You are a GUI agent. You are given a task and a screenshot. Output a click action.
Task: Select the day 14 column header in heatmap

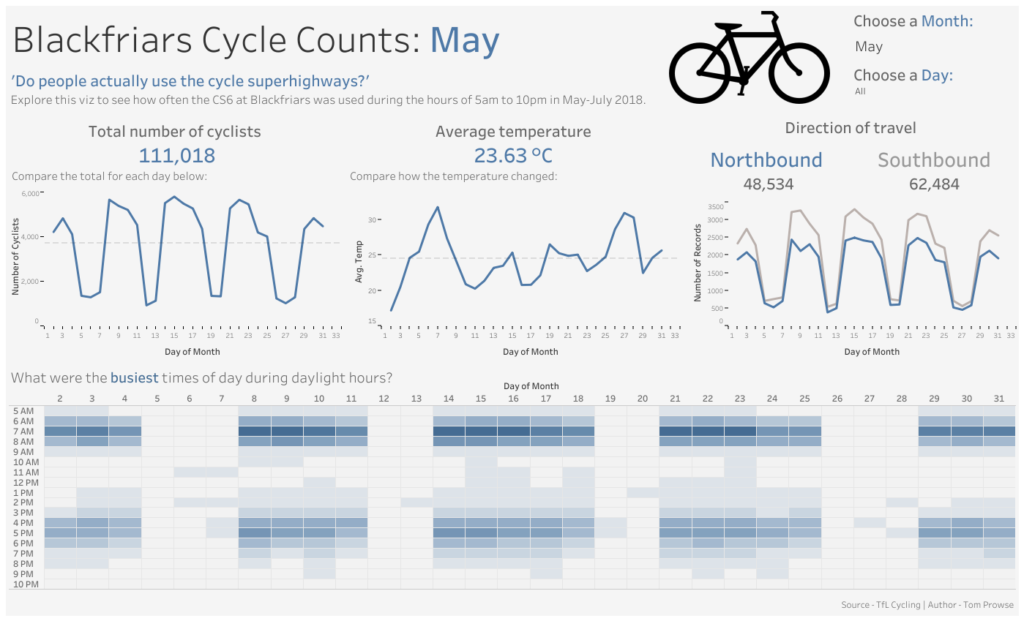coord(449,399)
